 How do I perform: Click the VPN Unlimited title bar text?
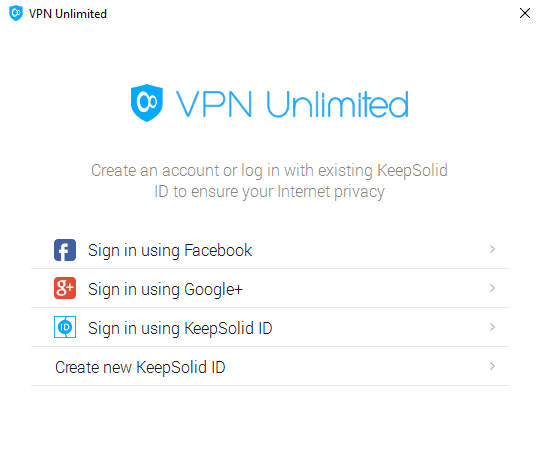(68, 14)
